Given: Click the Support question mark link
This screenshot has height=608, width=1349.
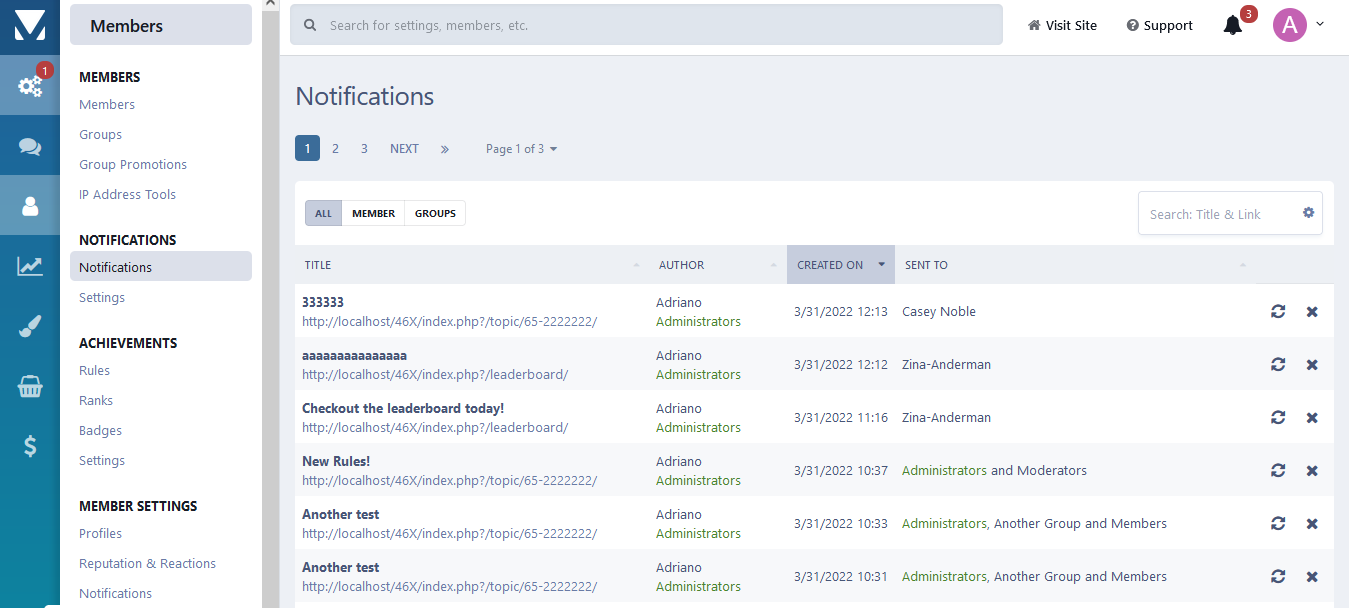Looking at the screenshot, I should point(1159,26).
